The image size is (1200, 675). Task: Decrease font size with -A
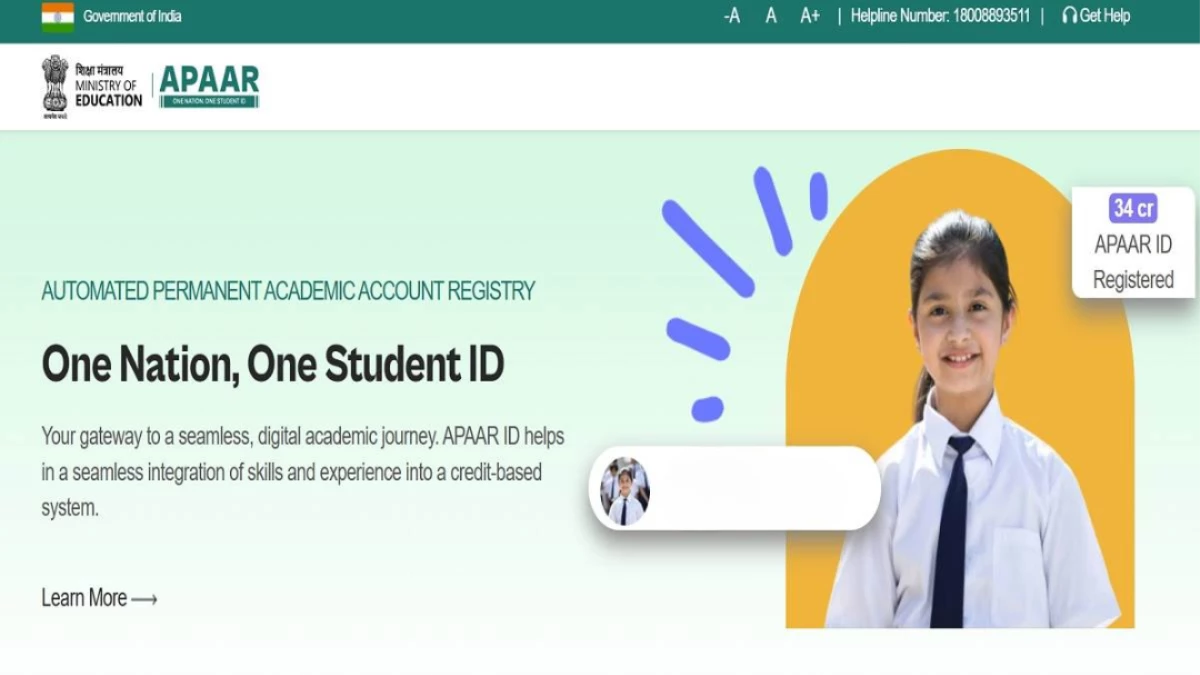[x=732, y=16]
